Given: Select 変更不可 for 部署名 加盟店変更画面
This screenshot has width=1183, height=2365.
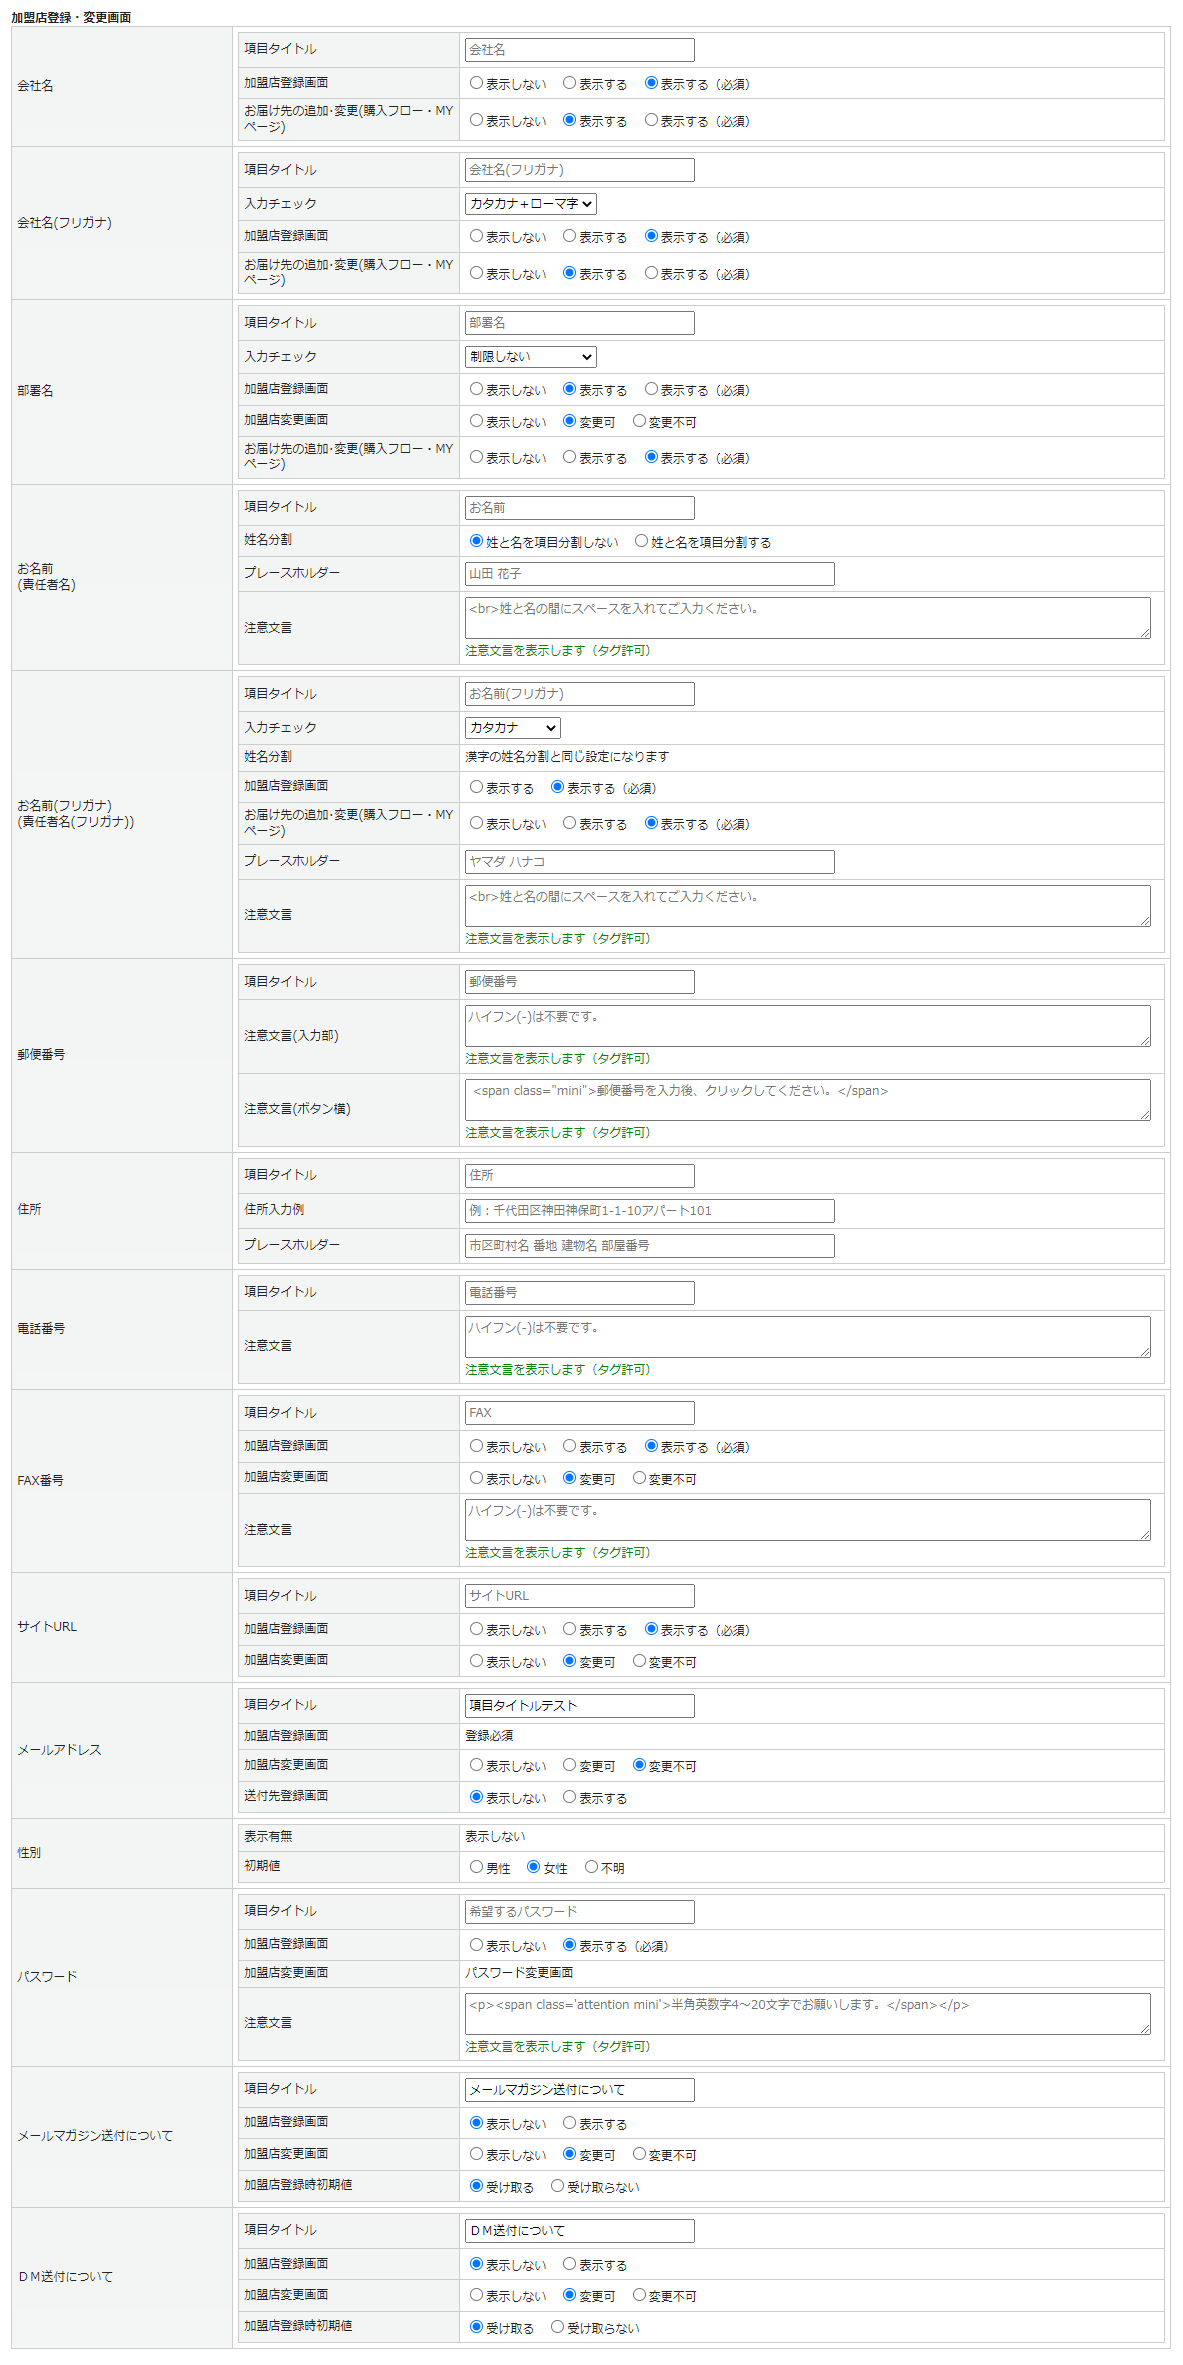Looking at the screenshot, I should click(639, 421).
